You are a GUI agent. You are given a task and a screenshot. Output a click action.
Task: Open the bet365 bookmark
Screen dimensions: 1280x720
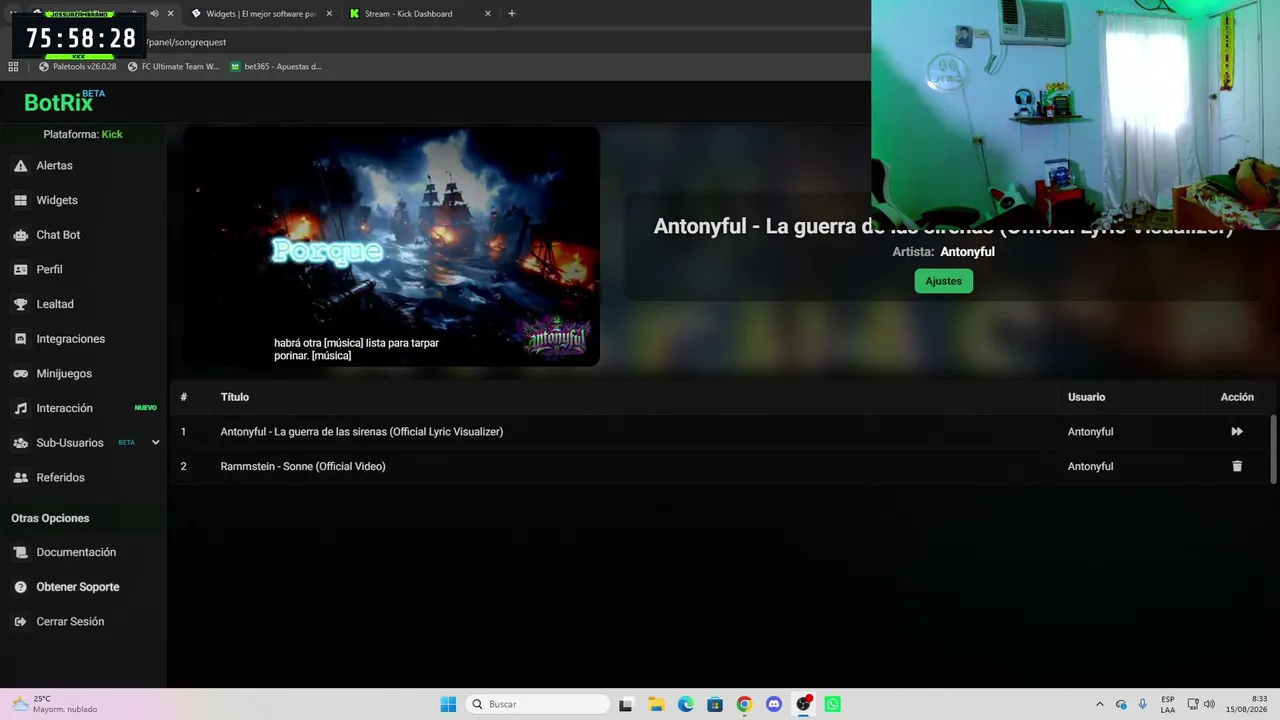coord(276,67)
